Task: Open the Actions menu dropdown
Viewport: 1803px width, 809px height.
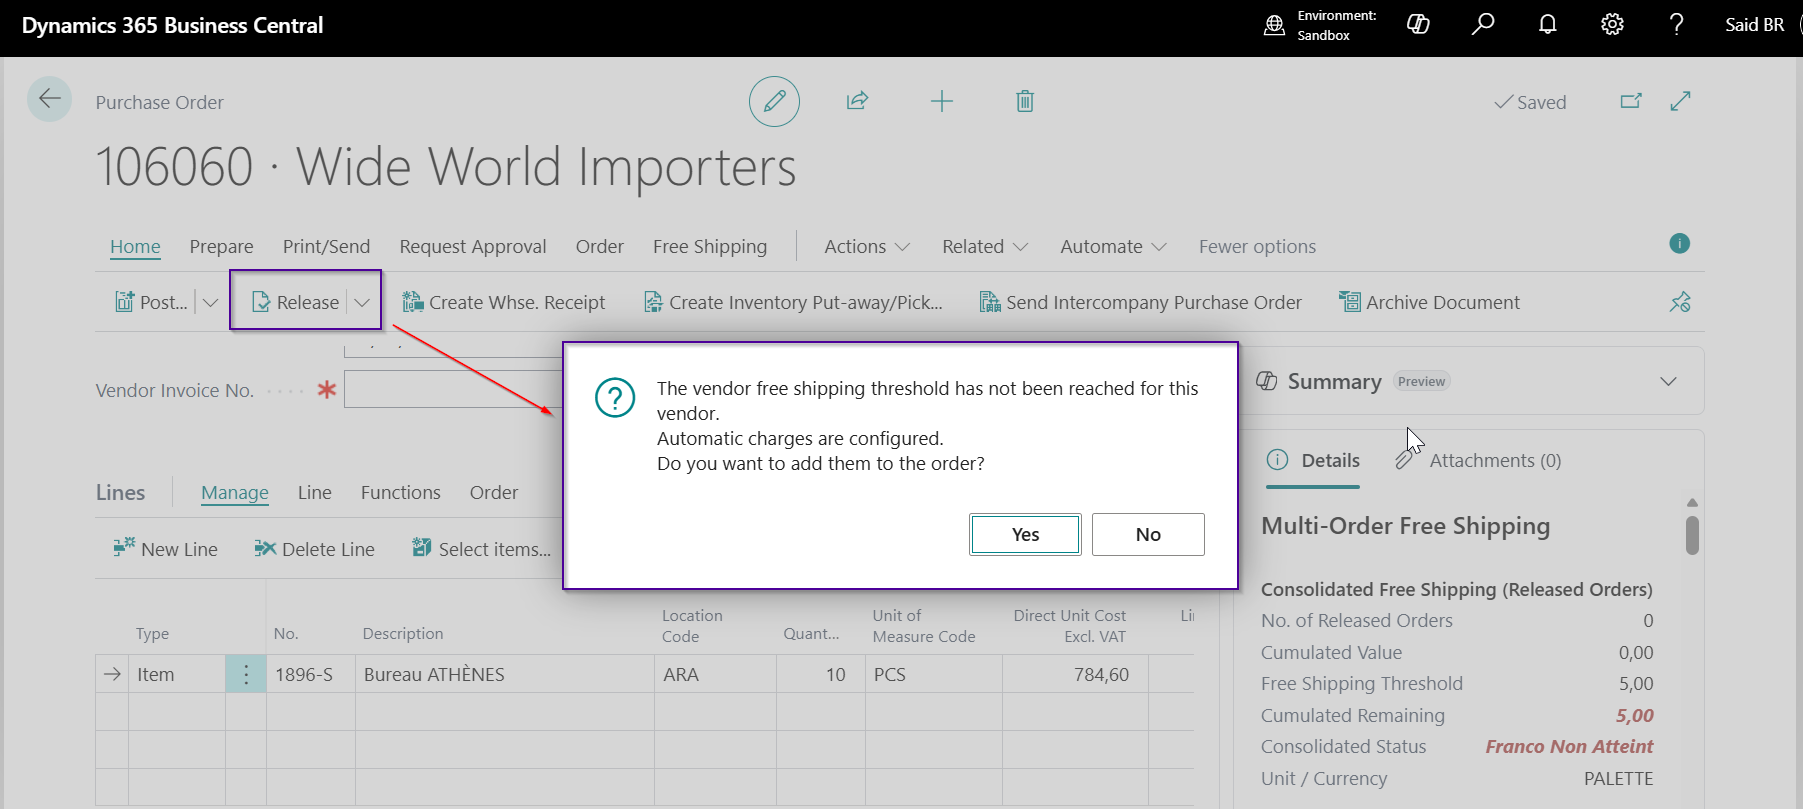Action: tap(867, 246)
